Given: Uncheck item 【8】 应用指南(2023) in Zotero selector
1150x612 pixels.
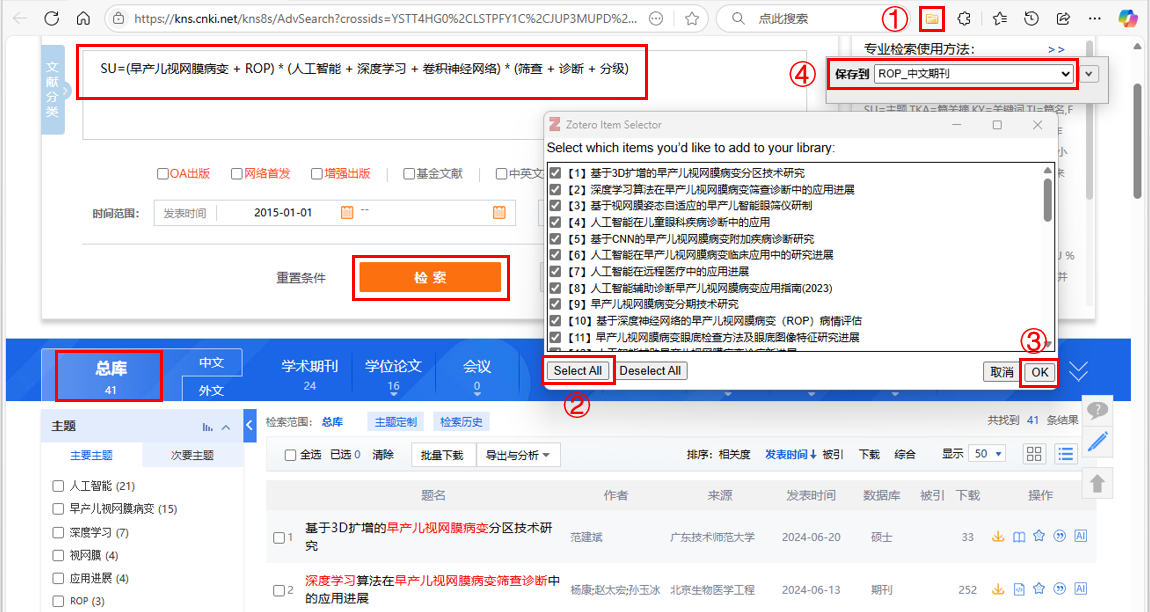Looking at the screenshot, I should click(555, 288).
